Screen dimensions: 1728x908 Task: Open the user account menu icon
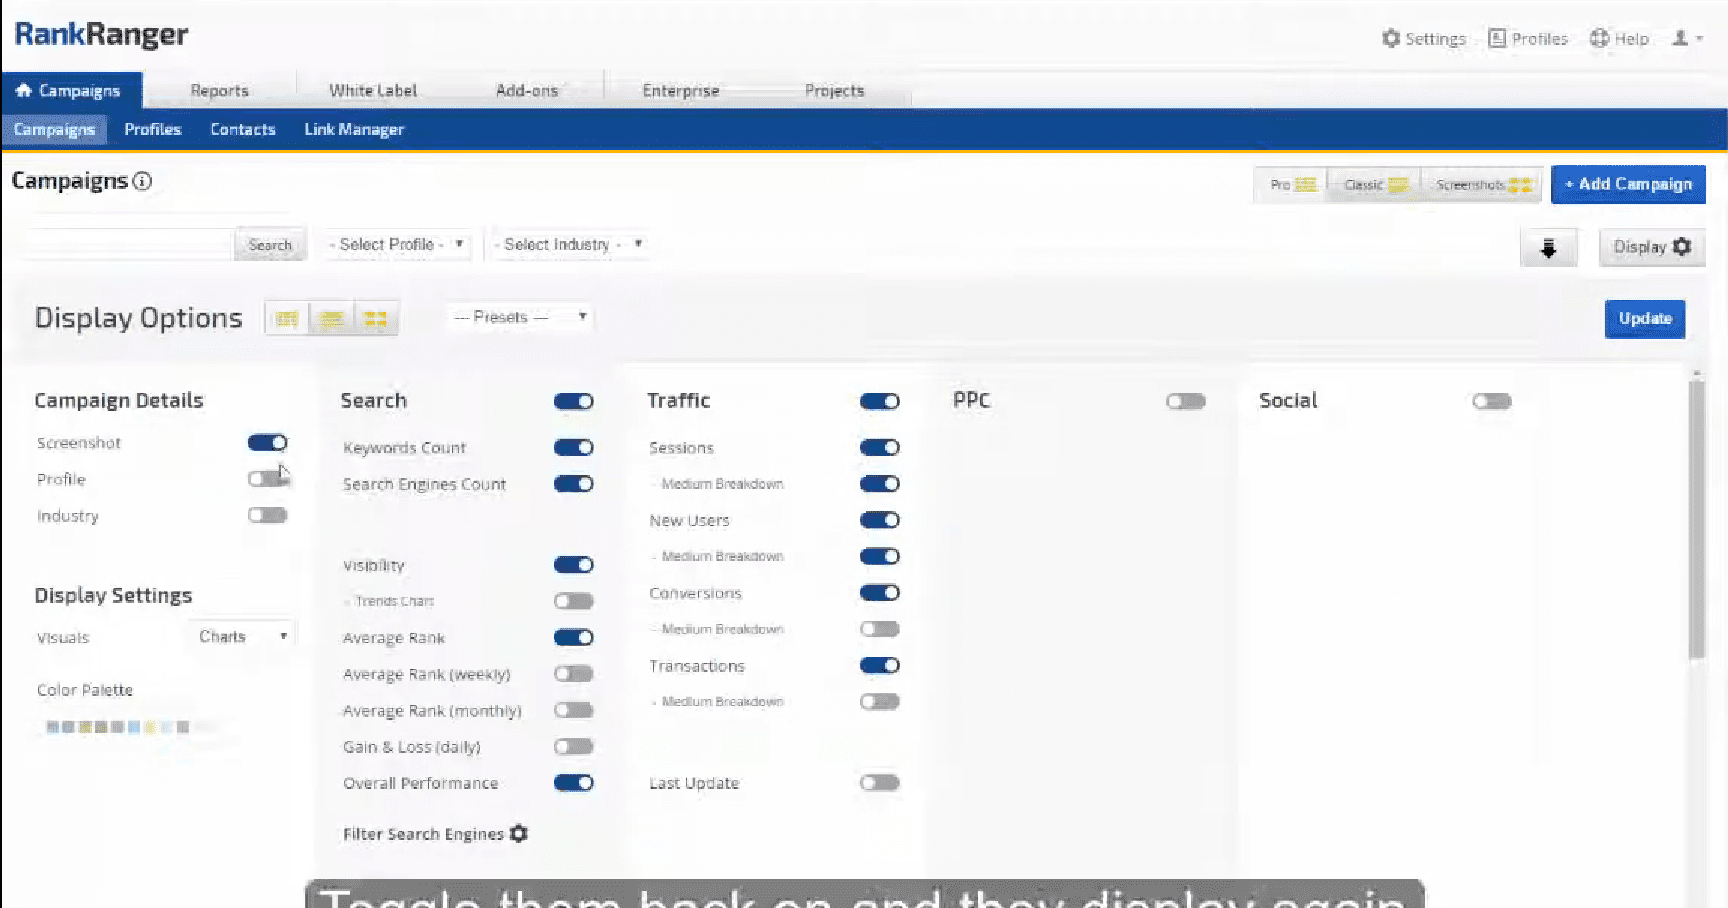coord(1687,38)
